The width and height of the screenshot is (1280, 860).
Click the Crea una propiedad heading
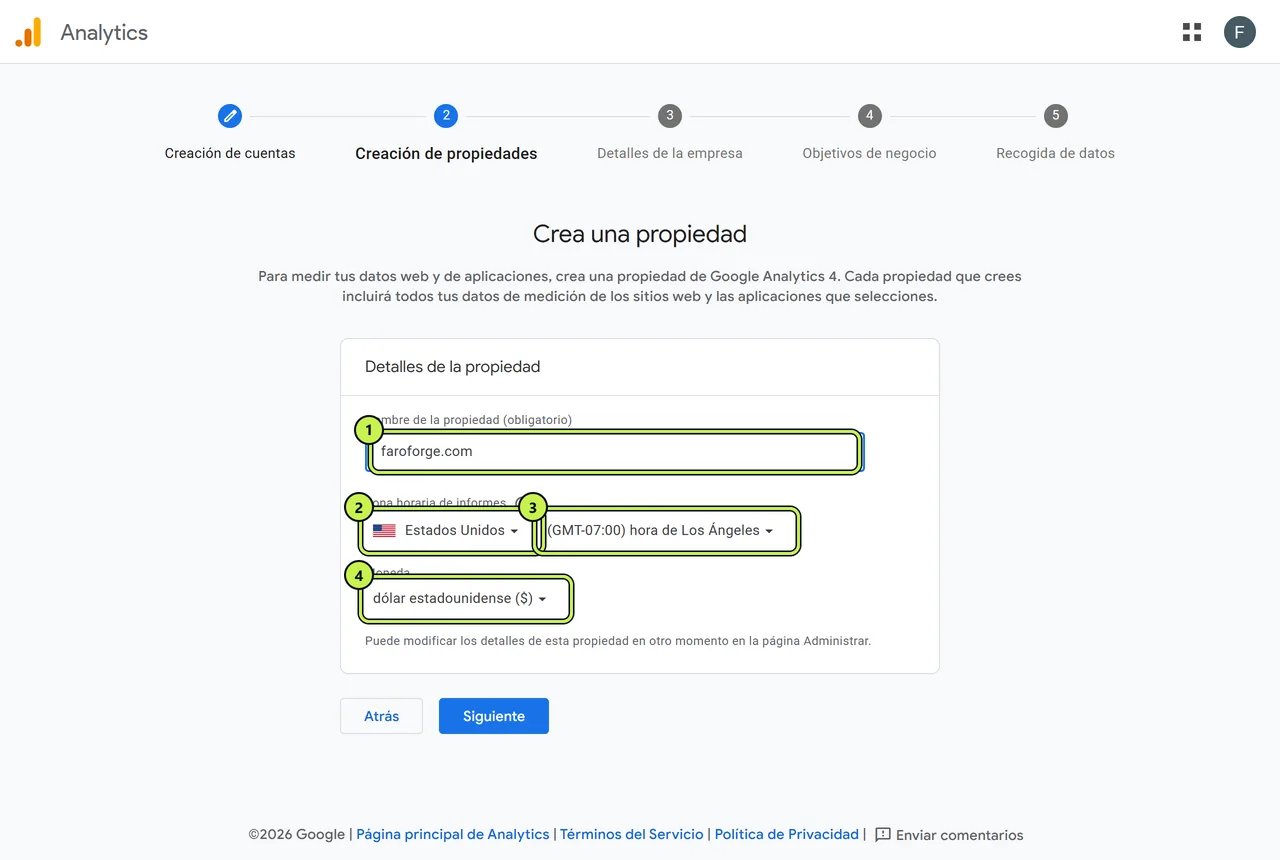tap(640, 234)
